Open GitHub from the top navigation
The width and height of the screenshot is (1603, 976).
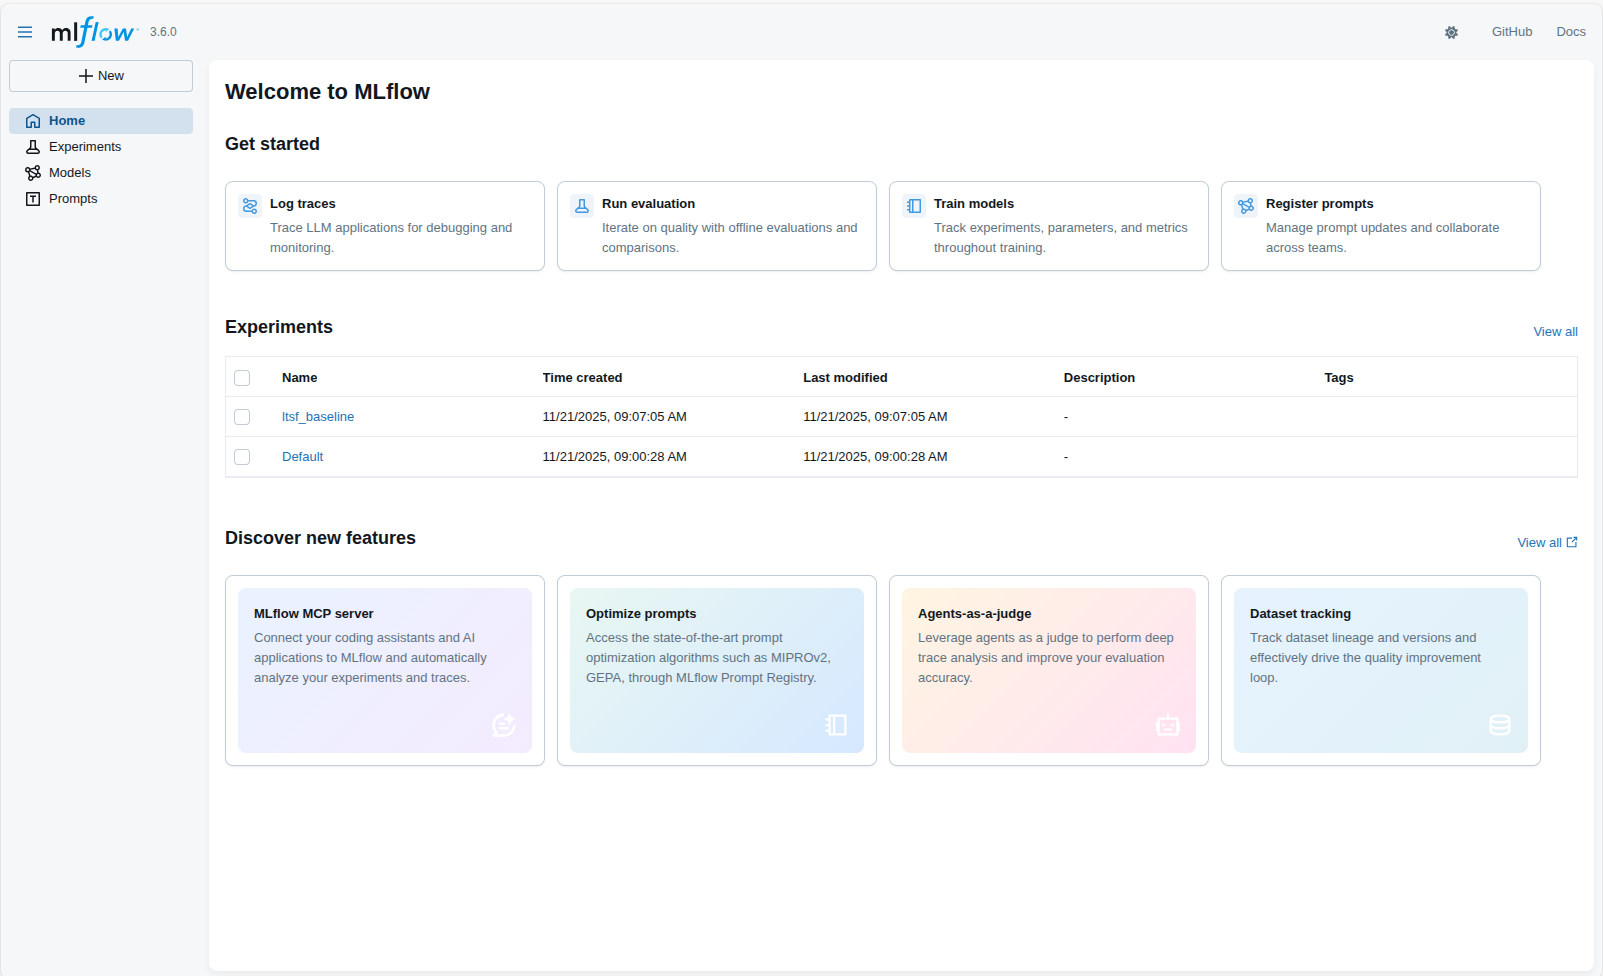point(1512,31)
